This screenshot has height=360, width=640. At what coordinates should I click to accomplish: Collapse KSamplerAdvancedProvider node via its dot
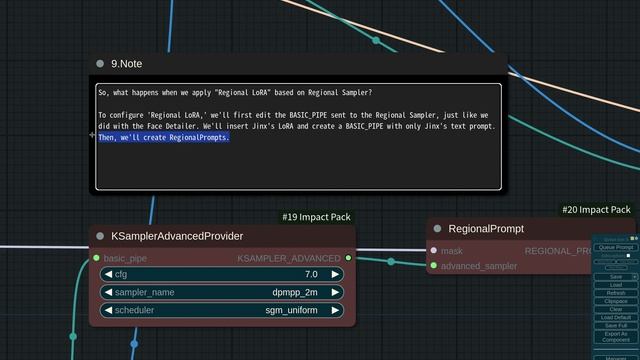tap(100, 236)
